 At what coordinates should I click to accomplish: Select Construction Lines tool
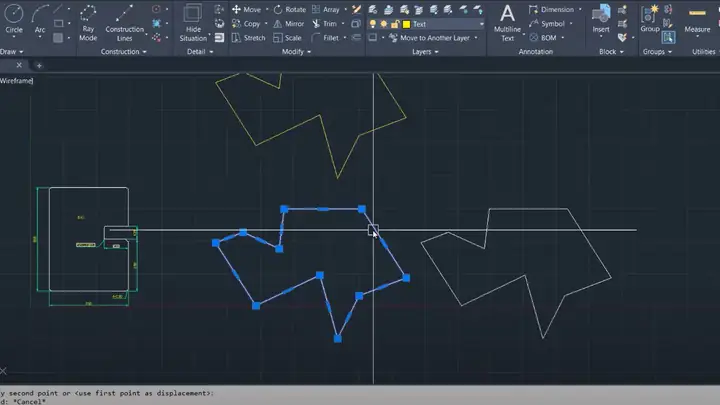pos(124,22)
